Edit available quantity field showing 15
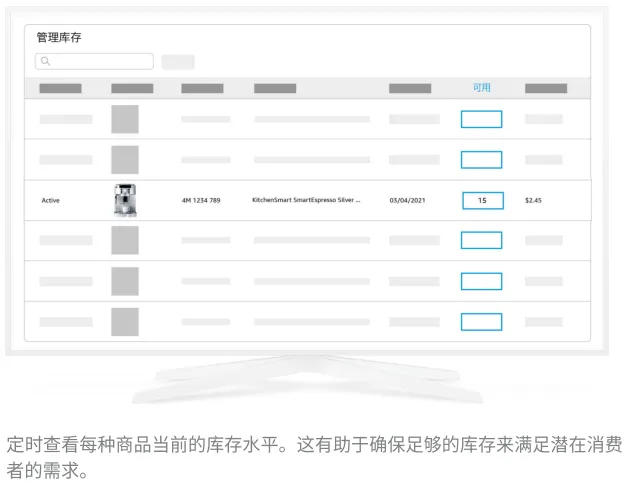629x487 pixels. click(483, 201)
